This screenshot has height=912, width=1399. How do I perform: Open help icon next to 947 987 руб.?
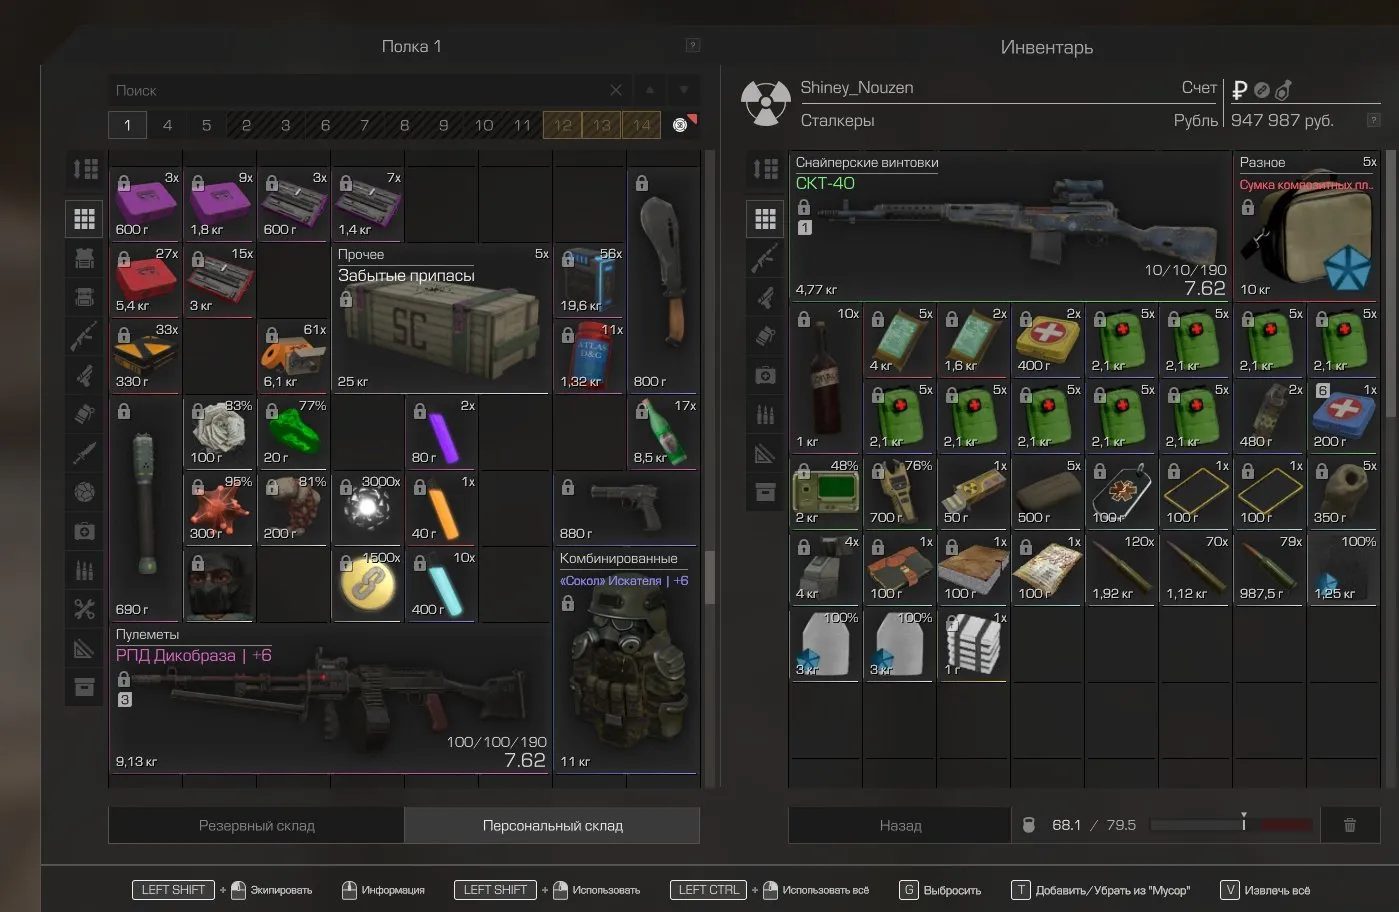pos(1374,120)
